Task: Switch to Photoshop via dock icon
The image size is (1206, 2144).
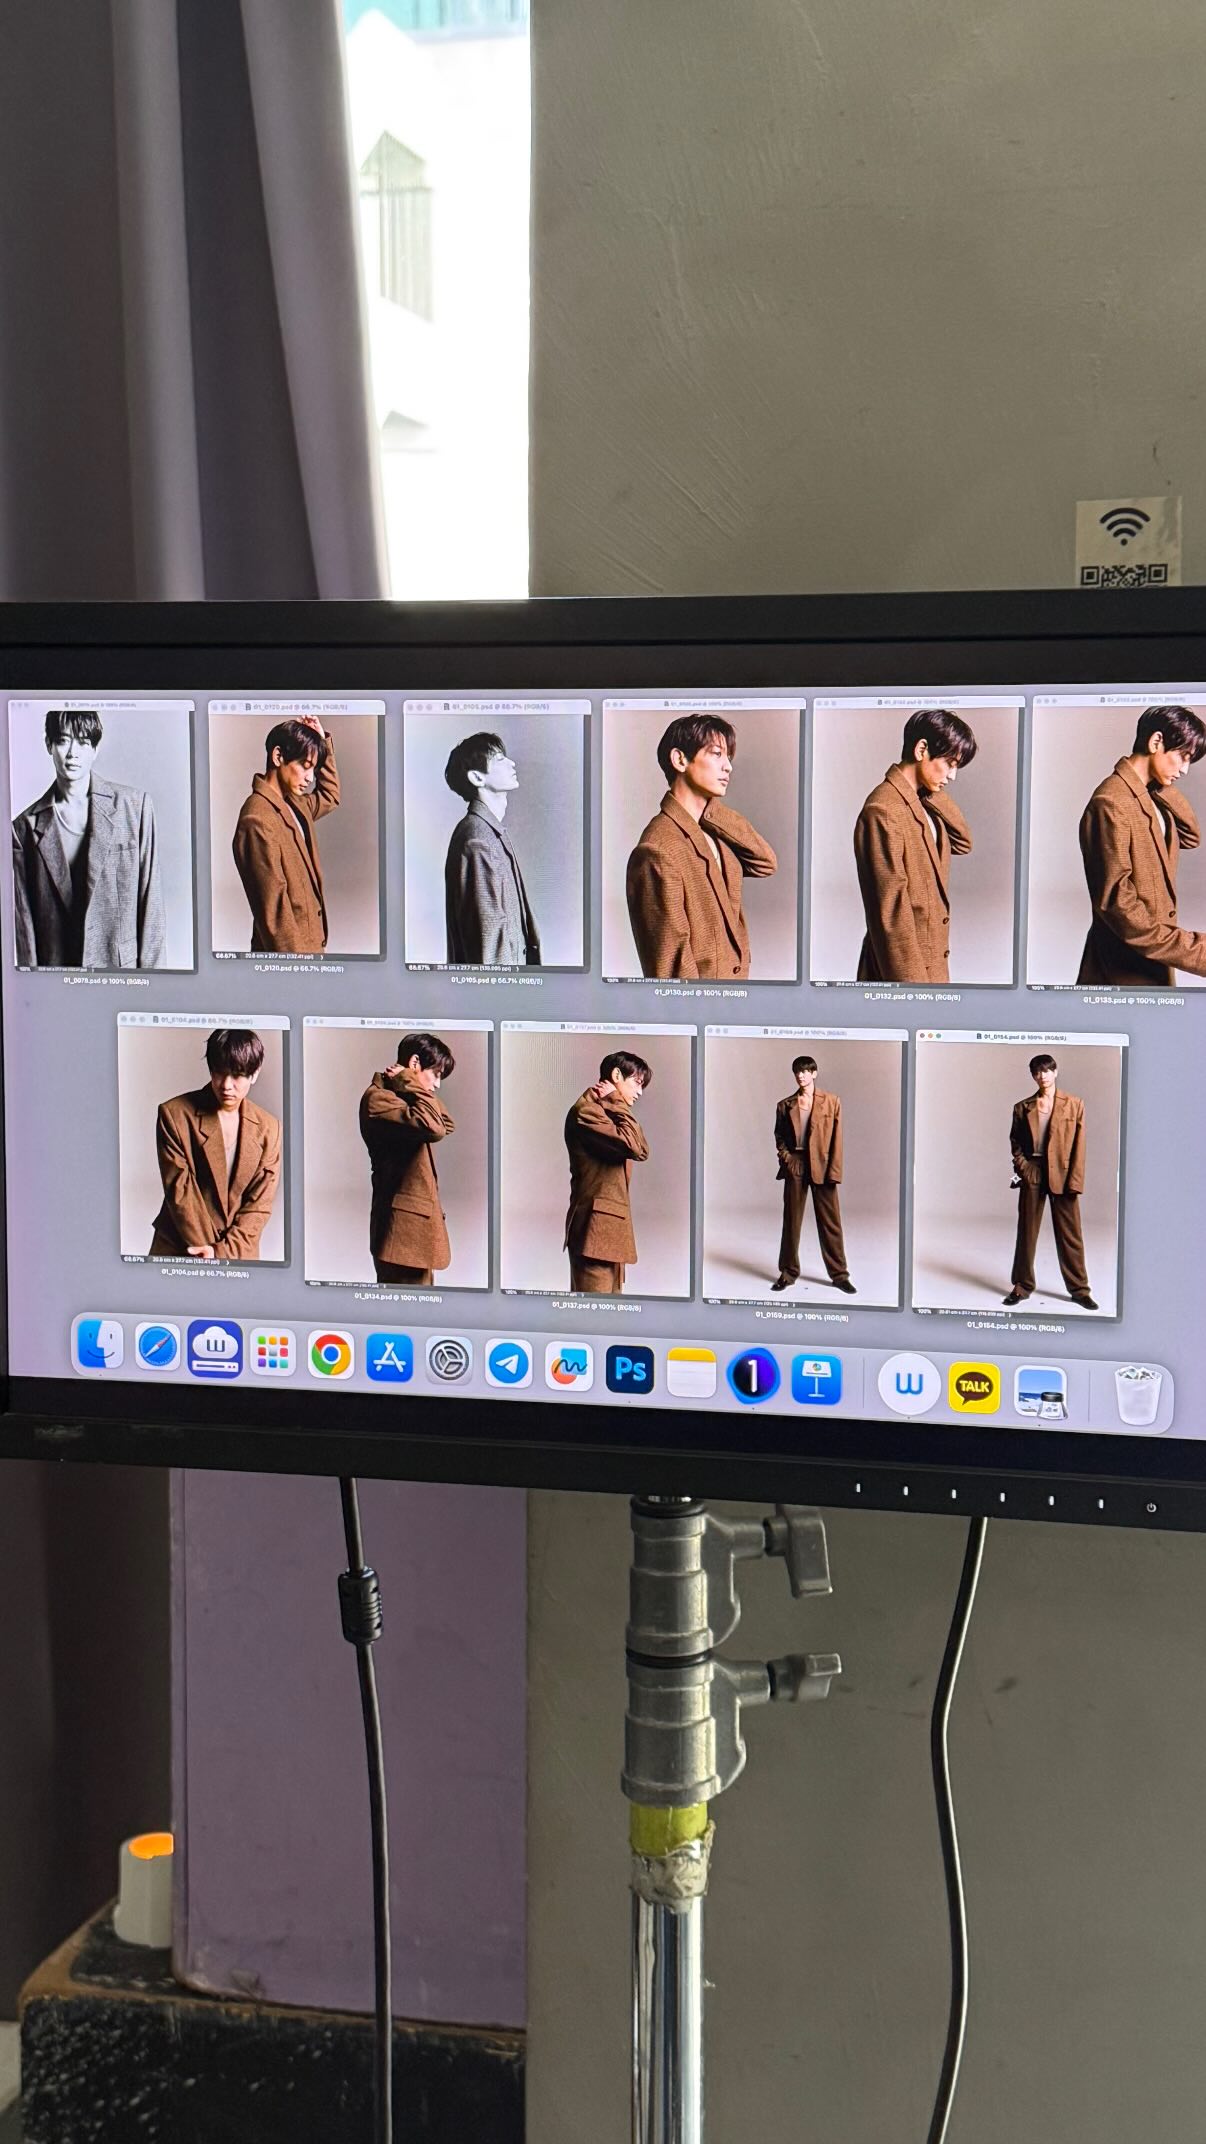Action: [629, 1369]
